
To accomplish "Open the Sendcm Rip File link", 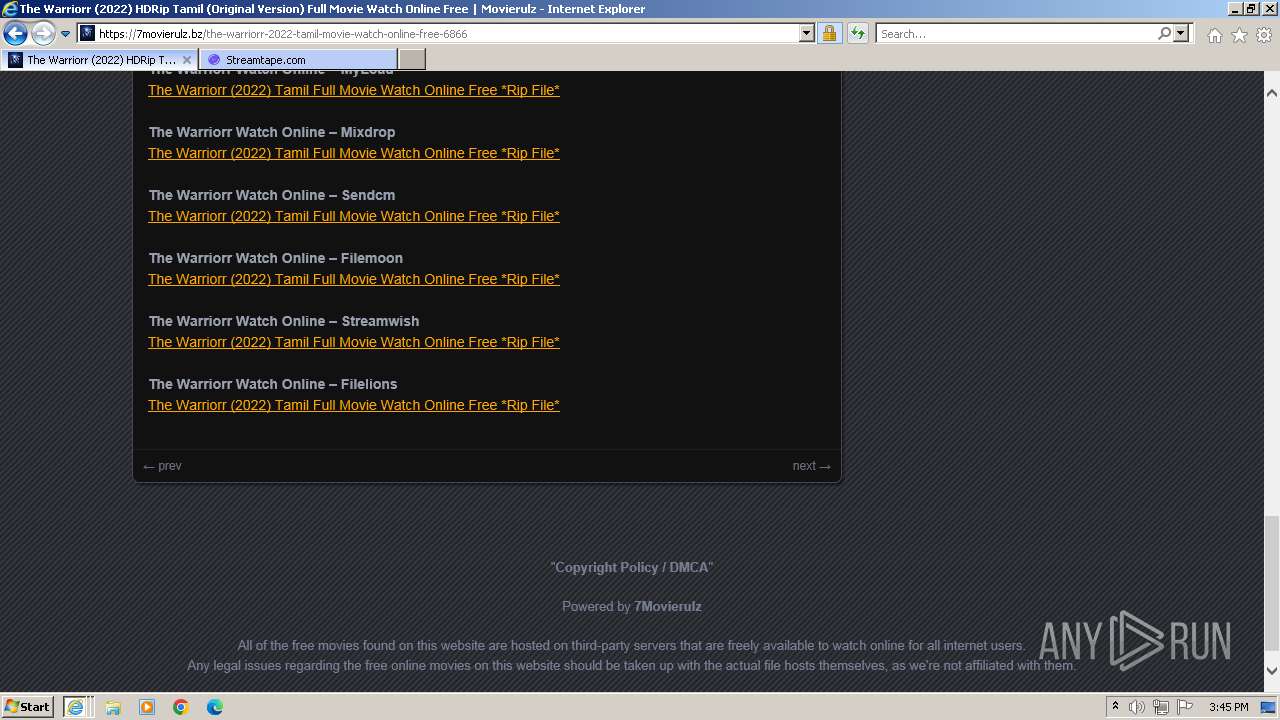I will point(354,216).
